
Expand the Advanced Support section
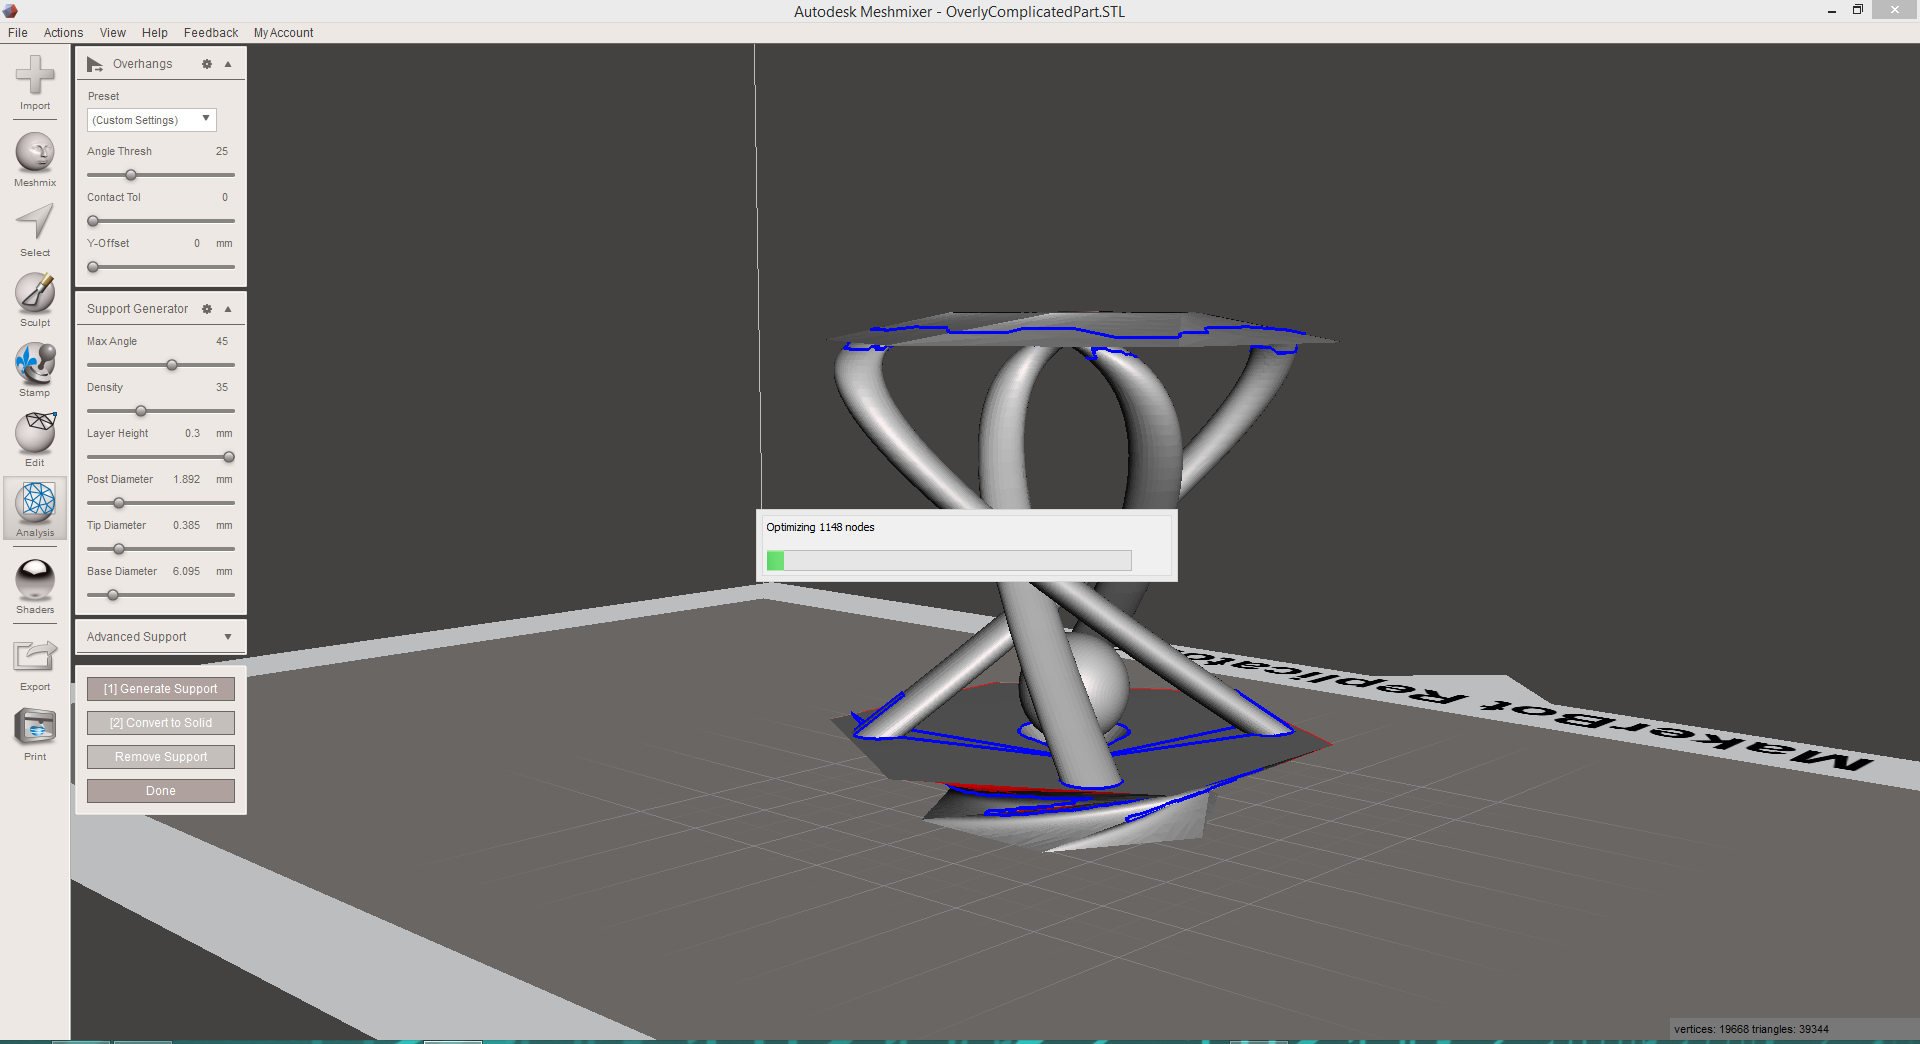tap(228, 637)
